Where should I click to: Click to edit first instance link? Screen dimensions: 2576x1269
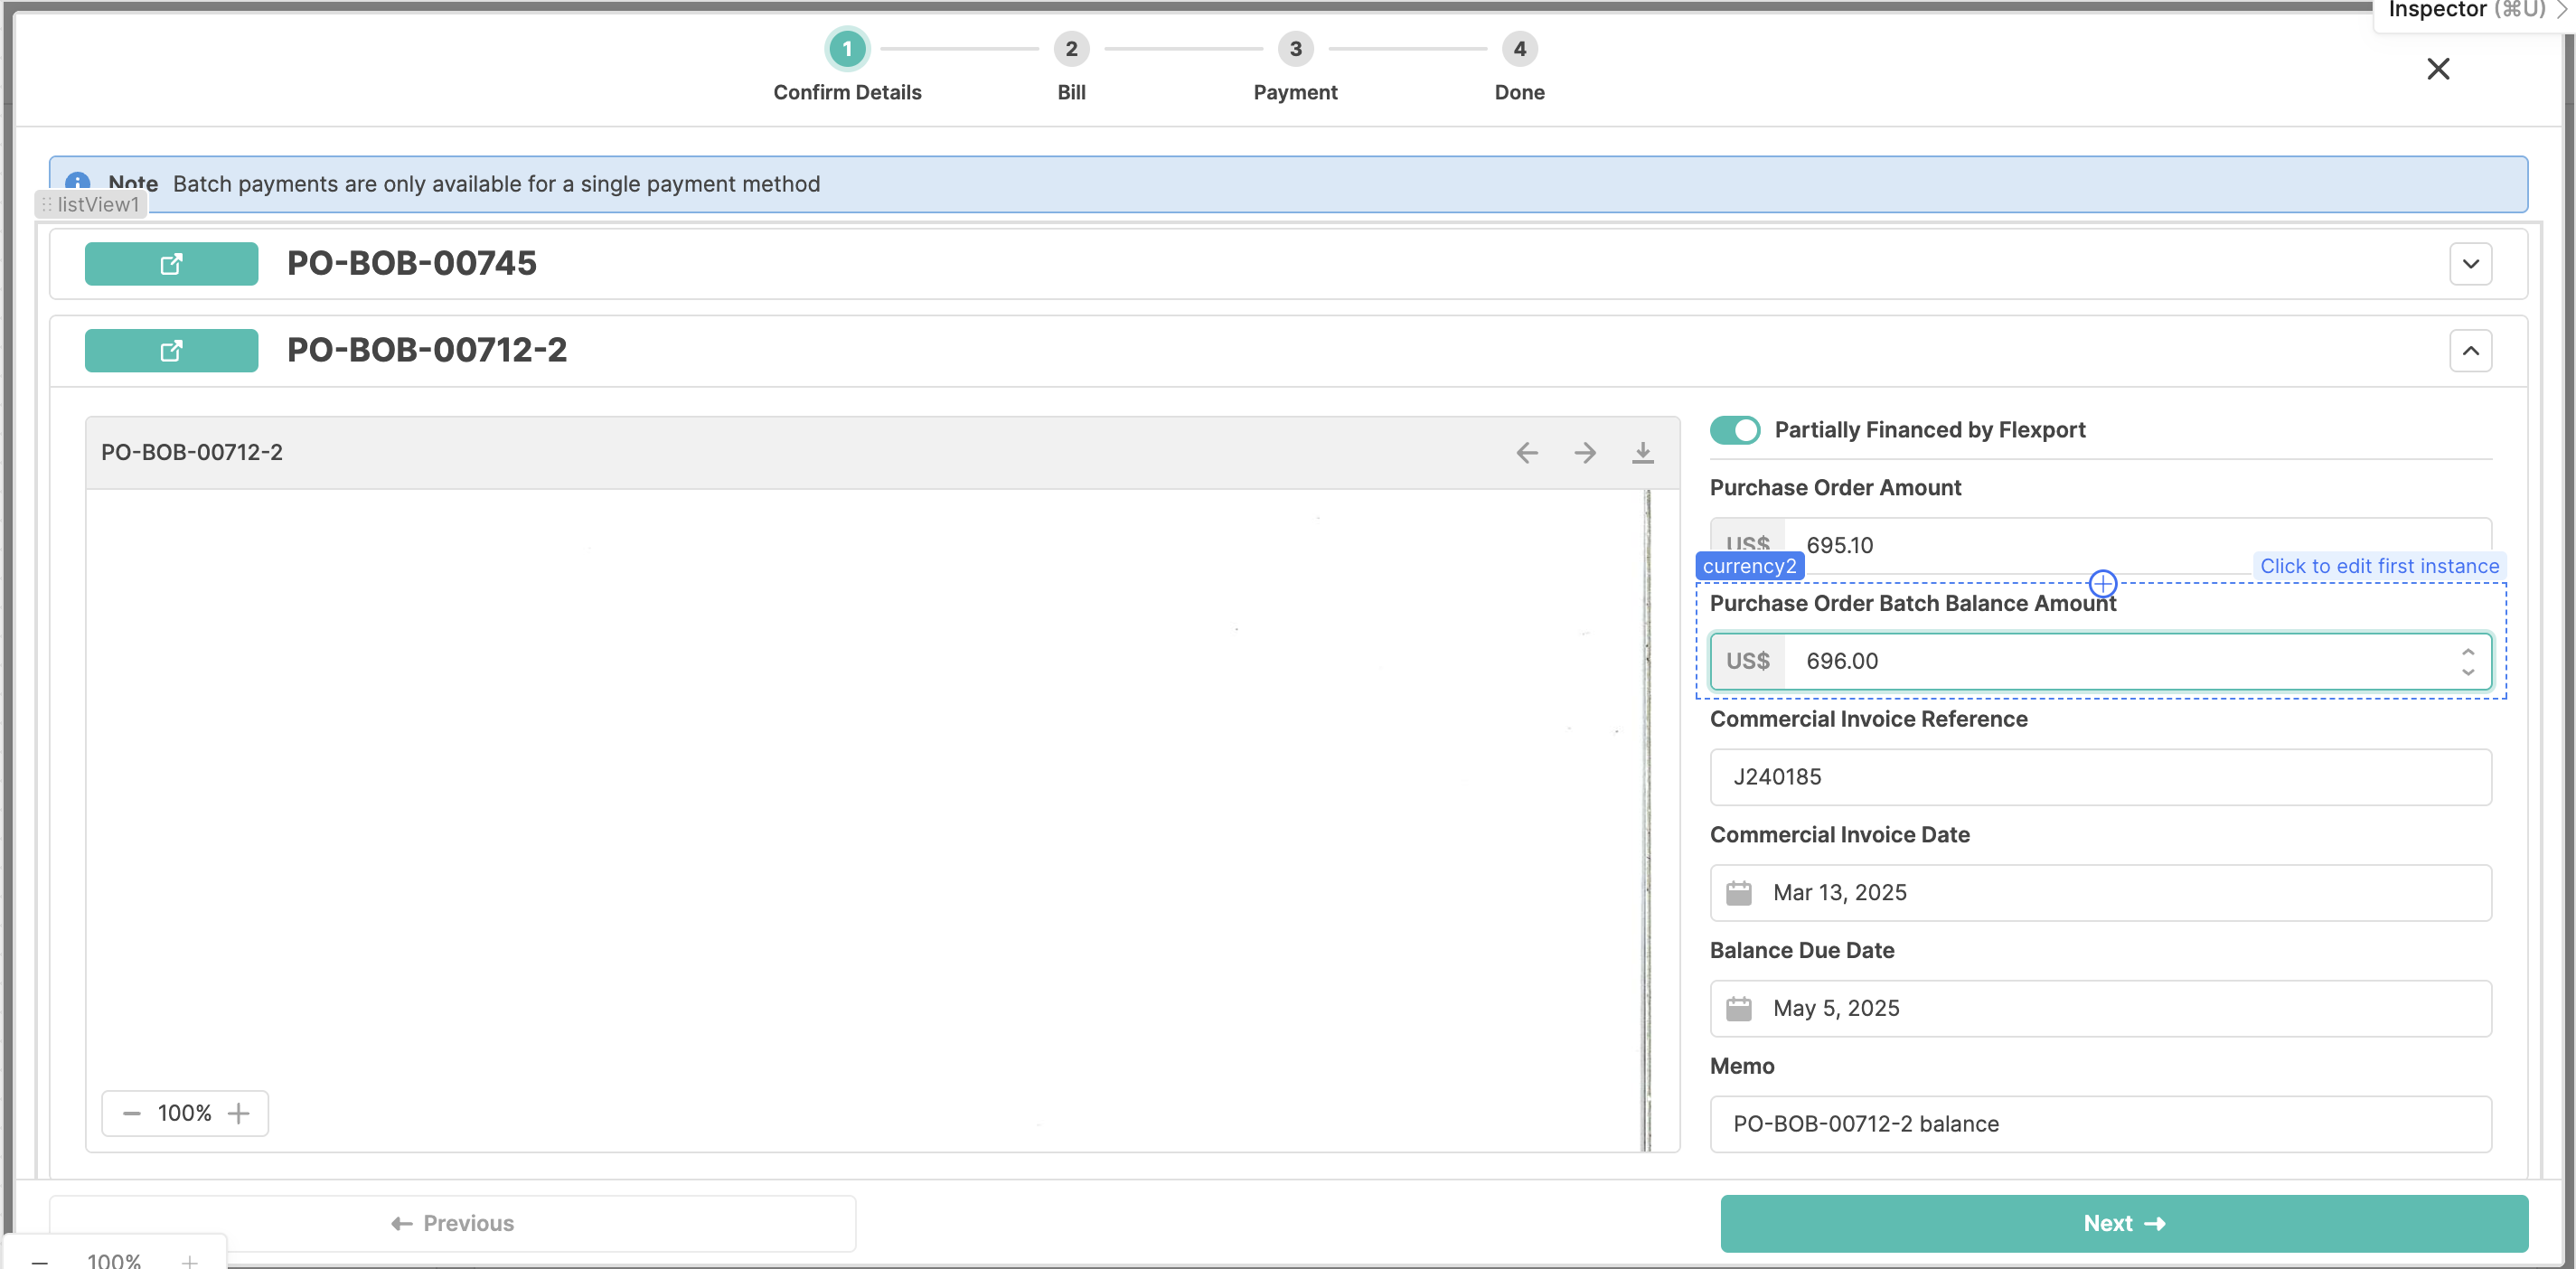(2379, 566)
